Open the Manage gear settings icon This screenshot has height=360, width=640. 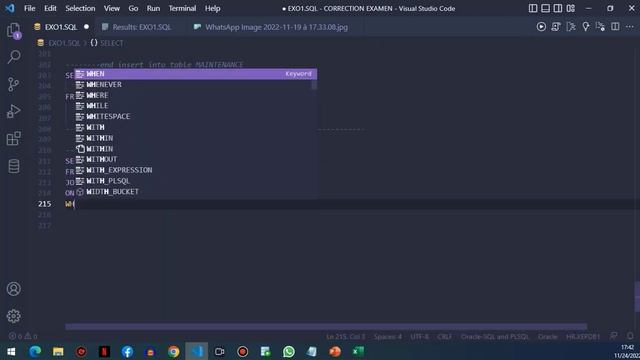point(13,316)
